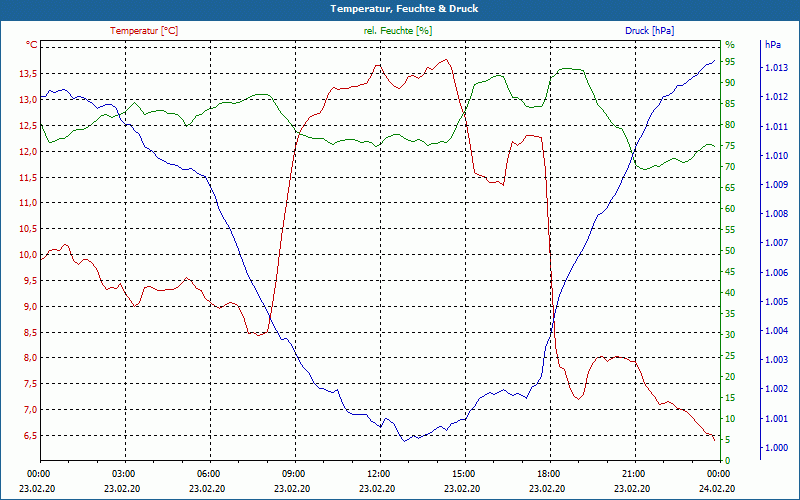Viewport: 800px width, 500px height.
Task: Click the "%" unit atop the humidity axis
Action: pyautogui.click(x=730, y=45)
